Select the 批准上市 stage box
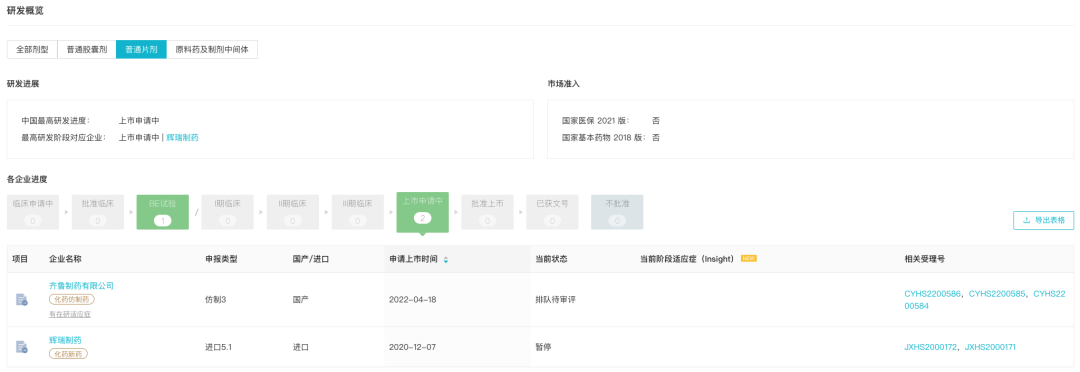The height and width of the screenshot is (372, 1080). 488,212
